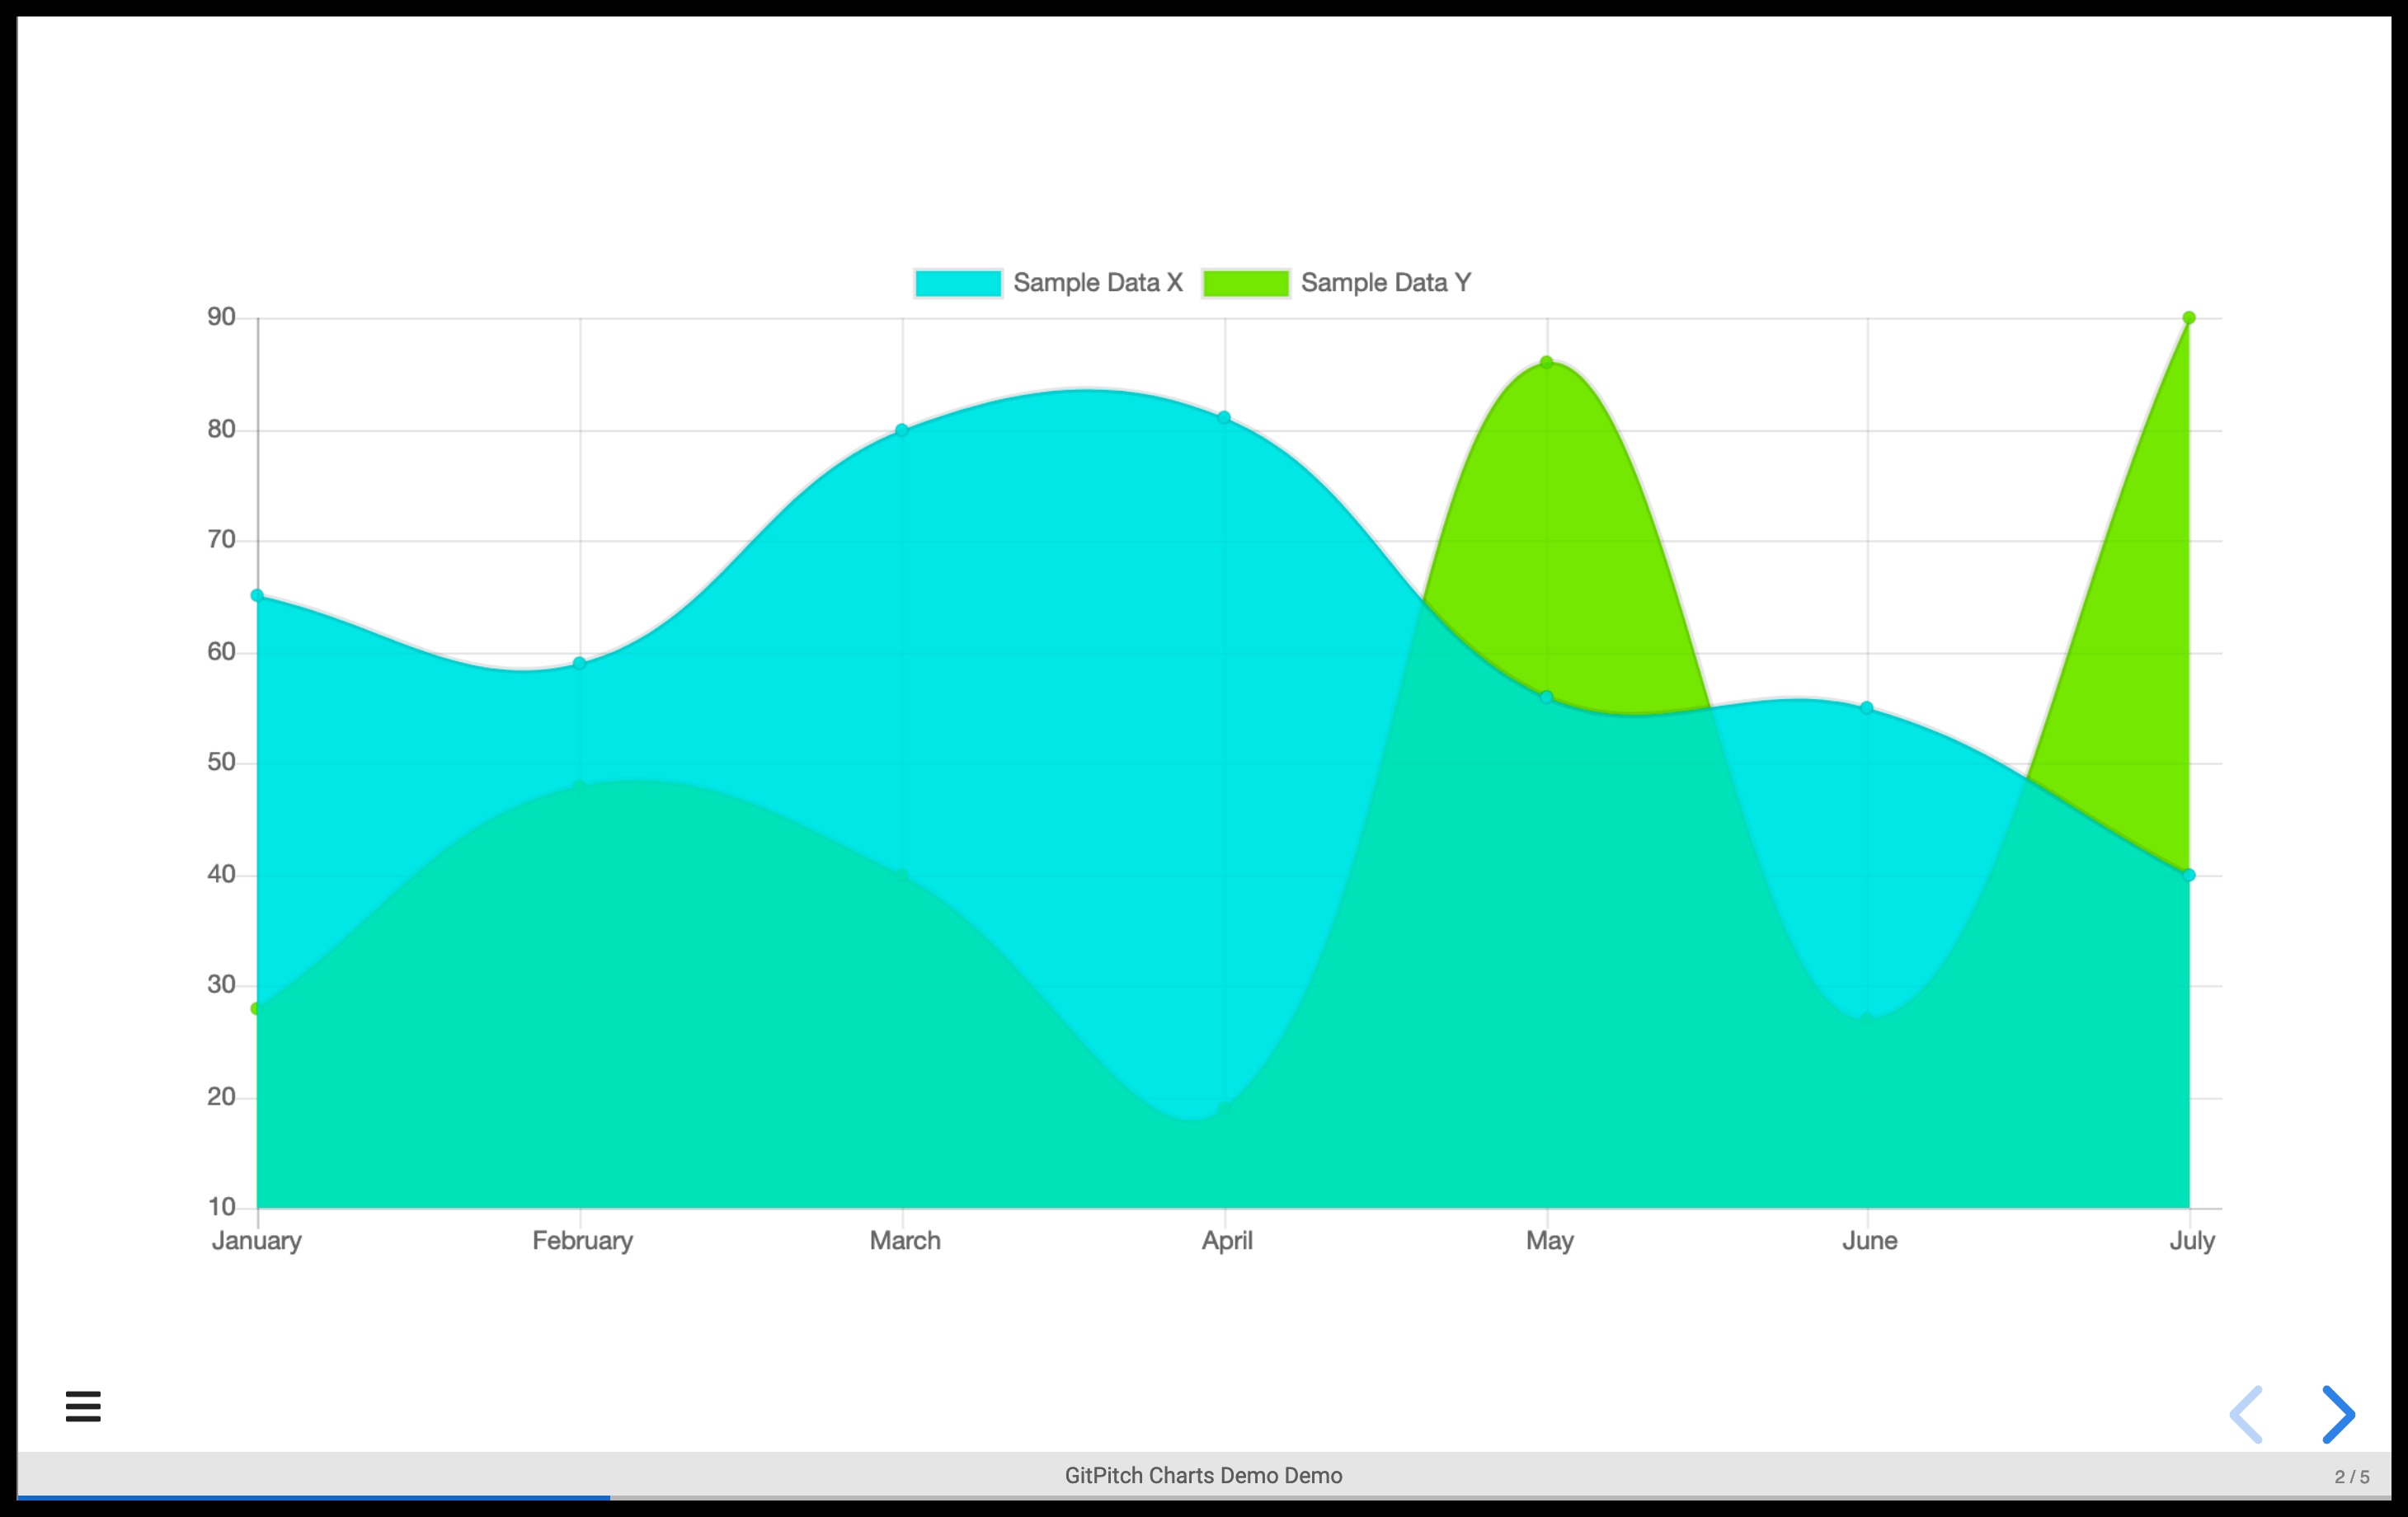
Task: Click the slide number '2 / 5'
Action: 2351,1476
